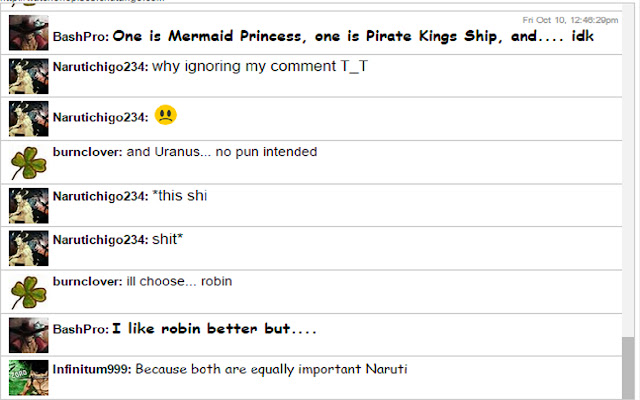This screenshot has width=640, height=400.
Task: Click Narutichigo234's avatar next to the sad emoticon
Action: pos(29,119)
